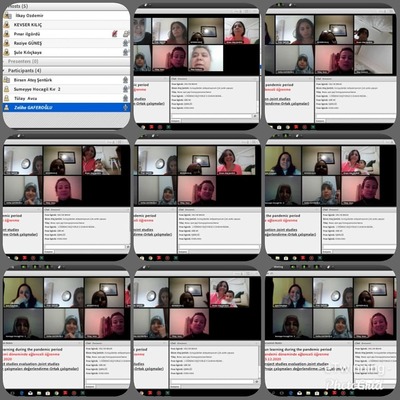The width and height of the screenshot is (400, 400).
Task: Click the microphone icon on Birsen Ateş Şentürk's row
Action: click(x=125, y=80)
